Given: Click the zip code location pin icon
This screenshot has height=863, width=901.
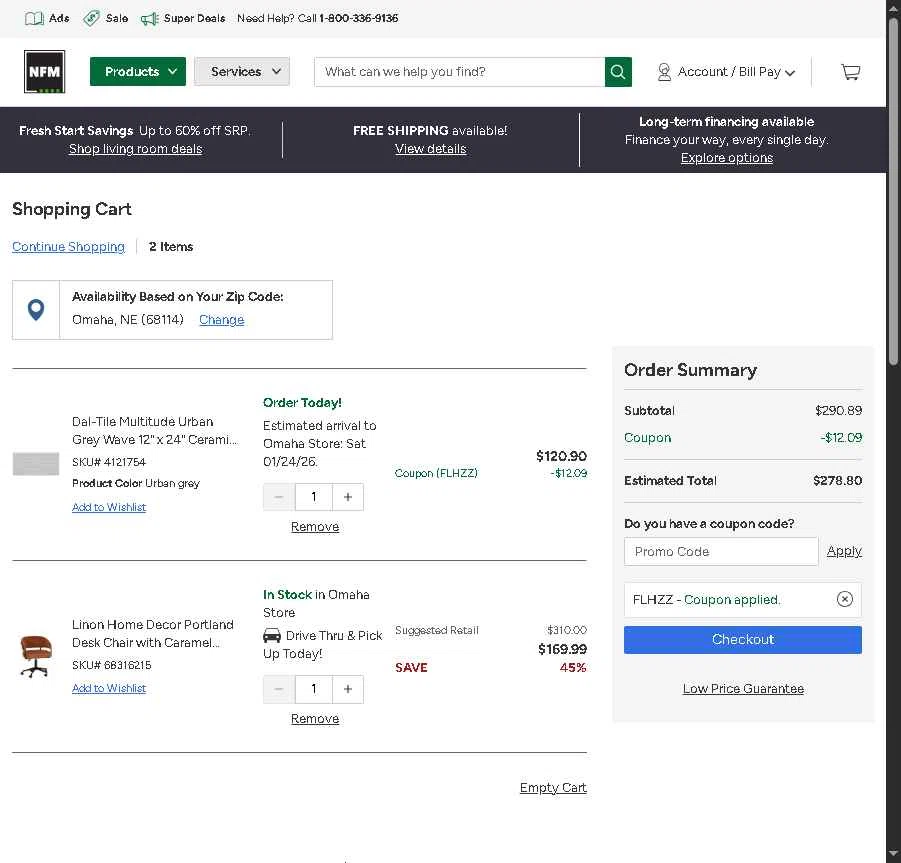Looking at the screenshot, I should click(36, 310).
